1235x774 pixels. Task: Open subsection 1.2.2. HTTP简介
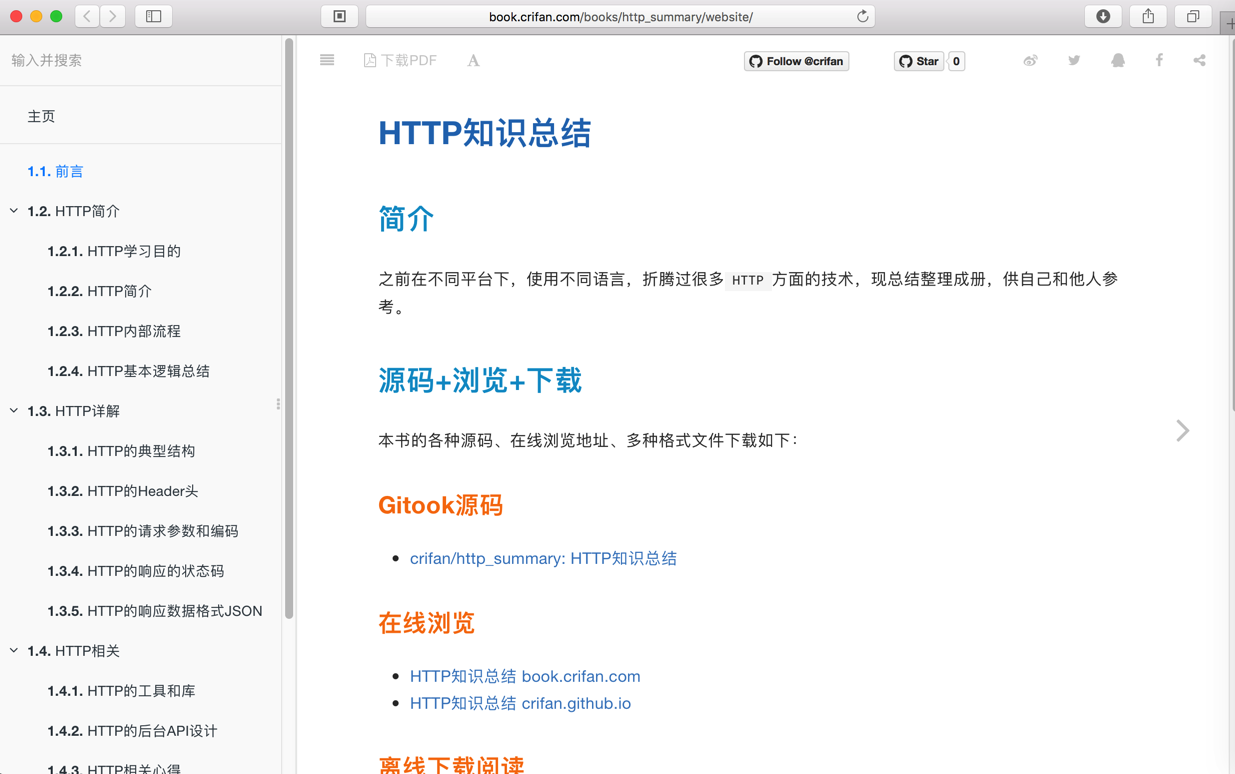[99, 291]
